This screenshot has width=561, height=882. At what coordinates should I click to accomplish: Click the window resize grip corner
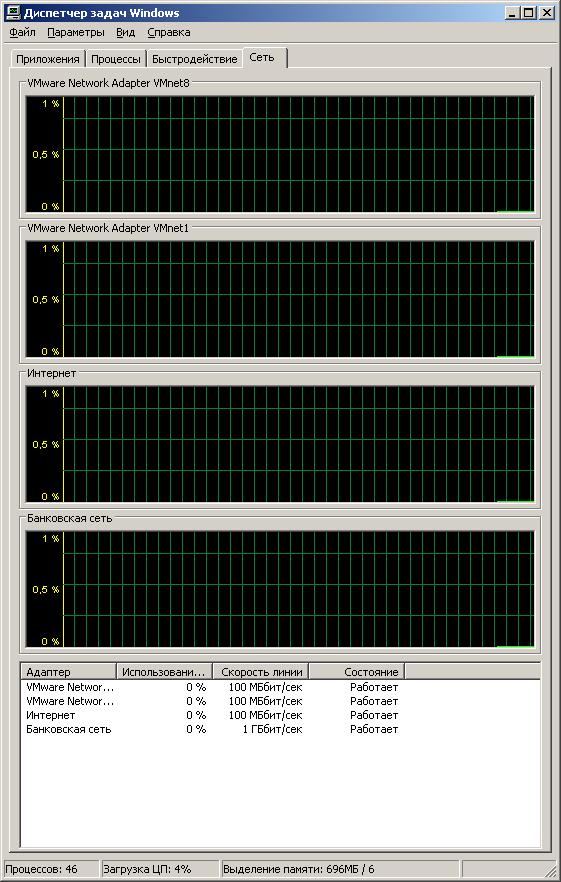click(x=550, y=871)
